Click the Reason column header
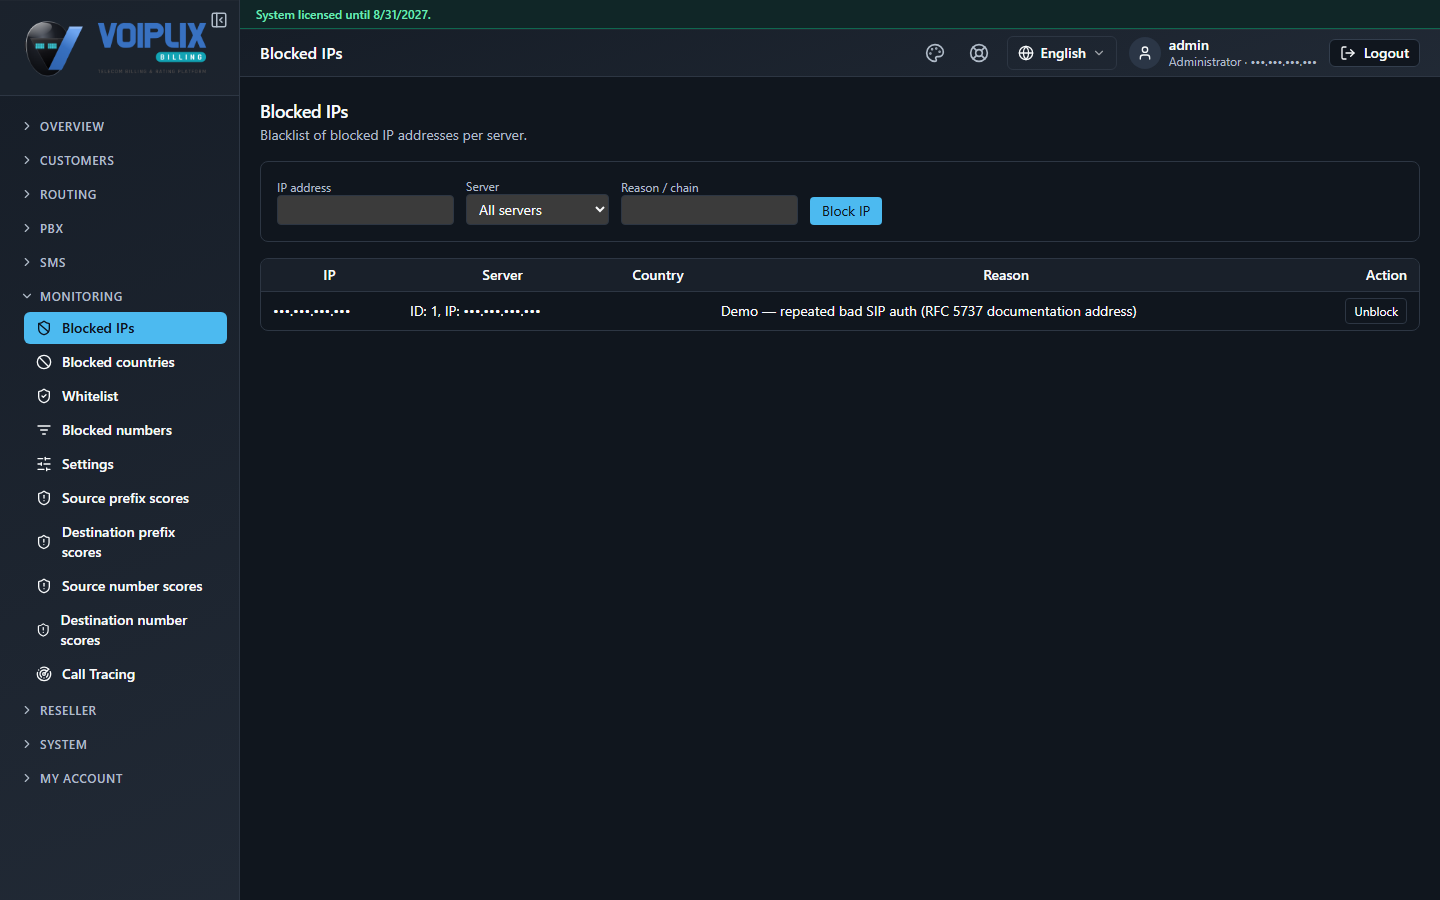 click(1006, 275)
